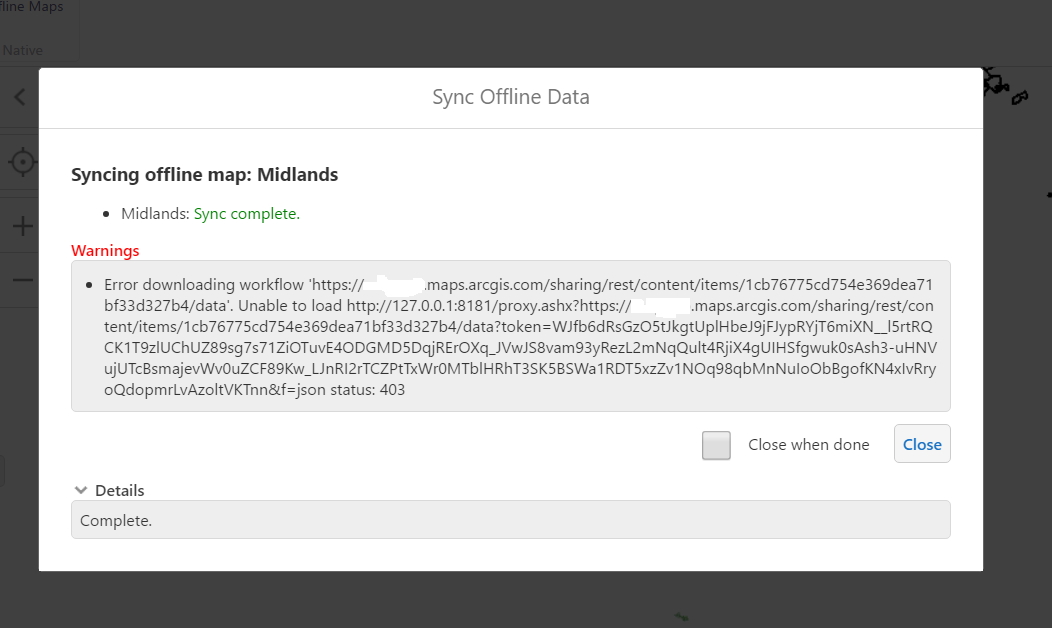Click the red Warnings heading
Viewport: 1052px width, 628px height.
pyautogui.click(x=105, y=250)
